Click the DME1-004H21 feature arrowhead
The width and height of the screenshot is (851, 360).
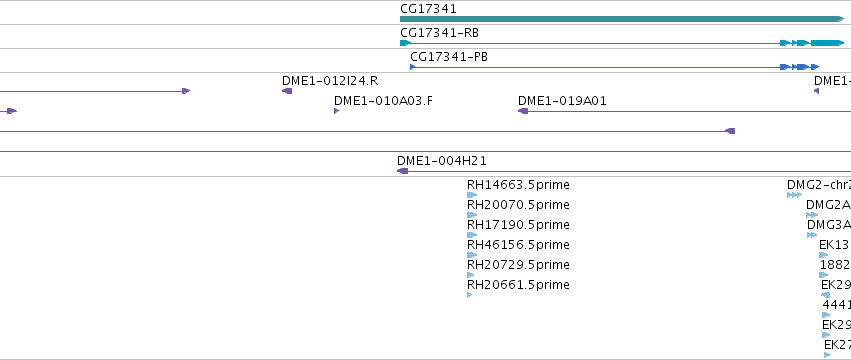click(x=402, y=171)
